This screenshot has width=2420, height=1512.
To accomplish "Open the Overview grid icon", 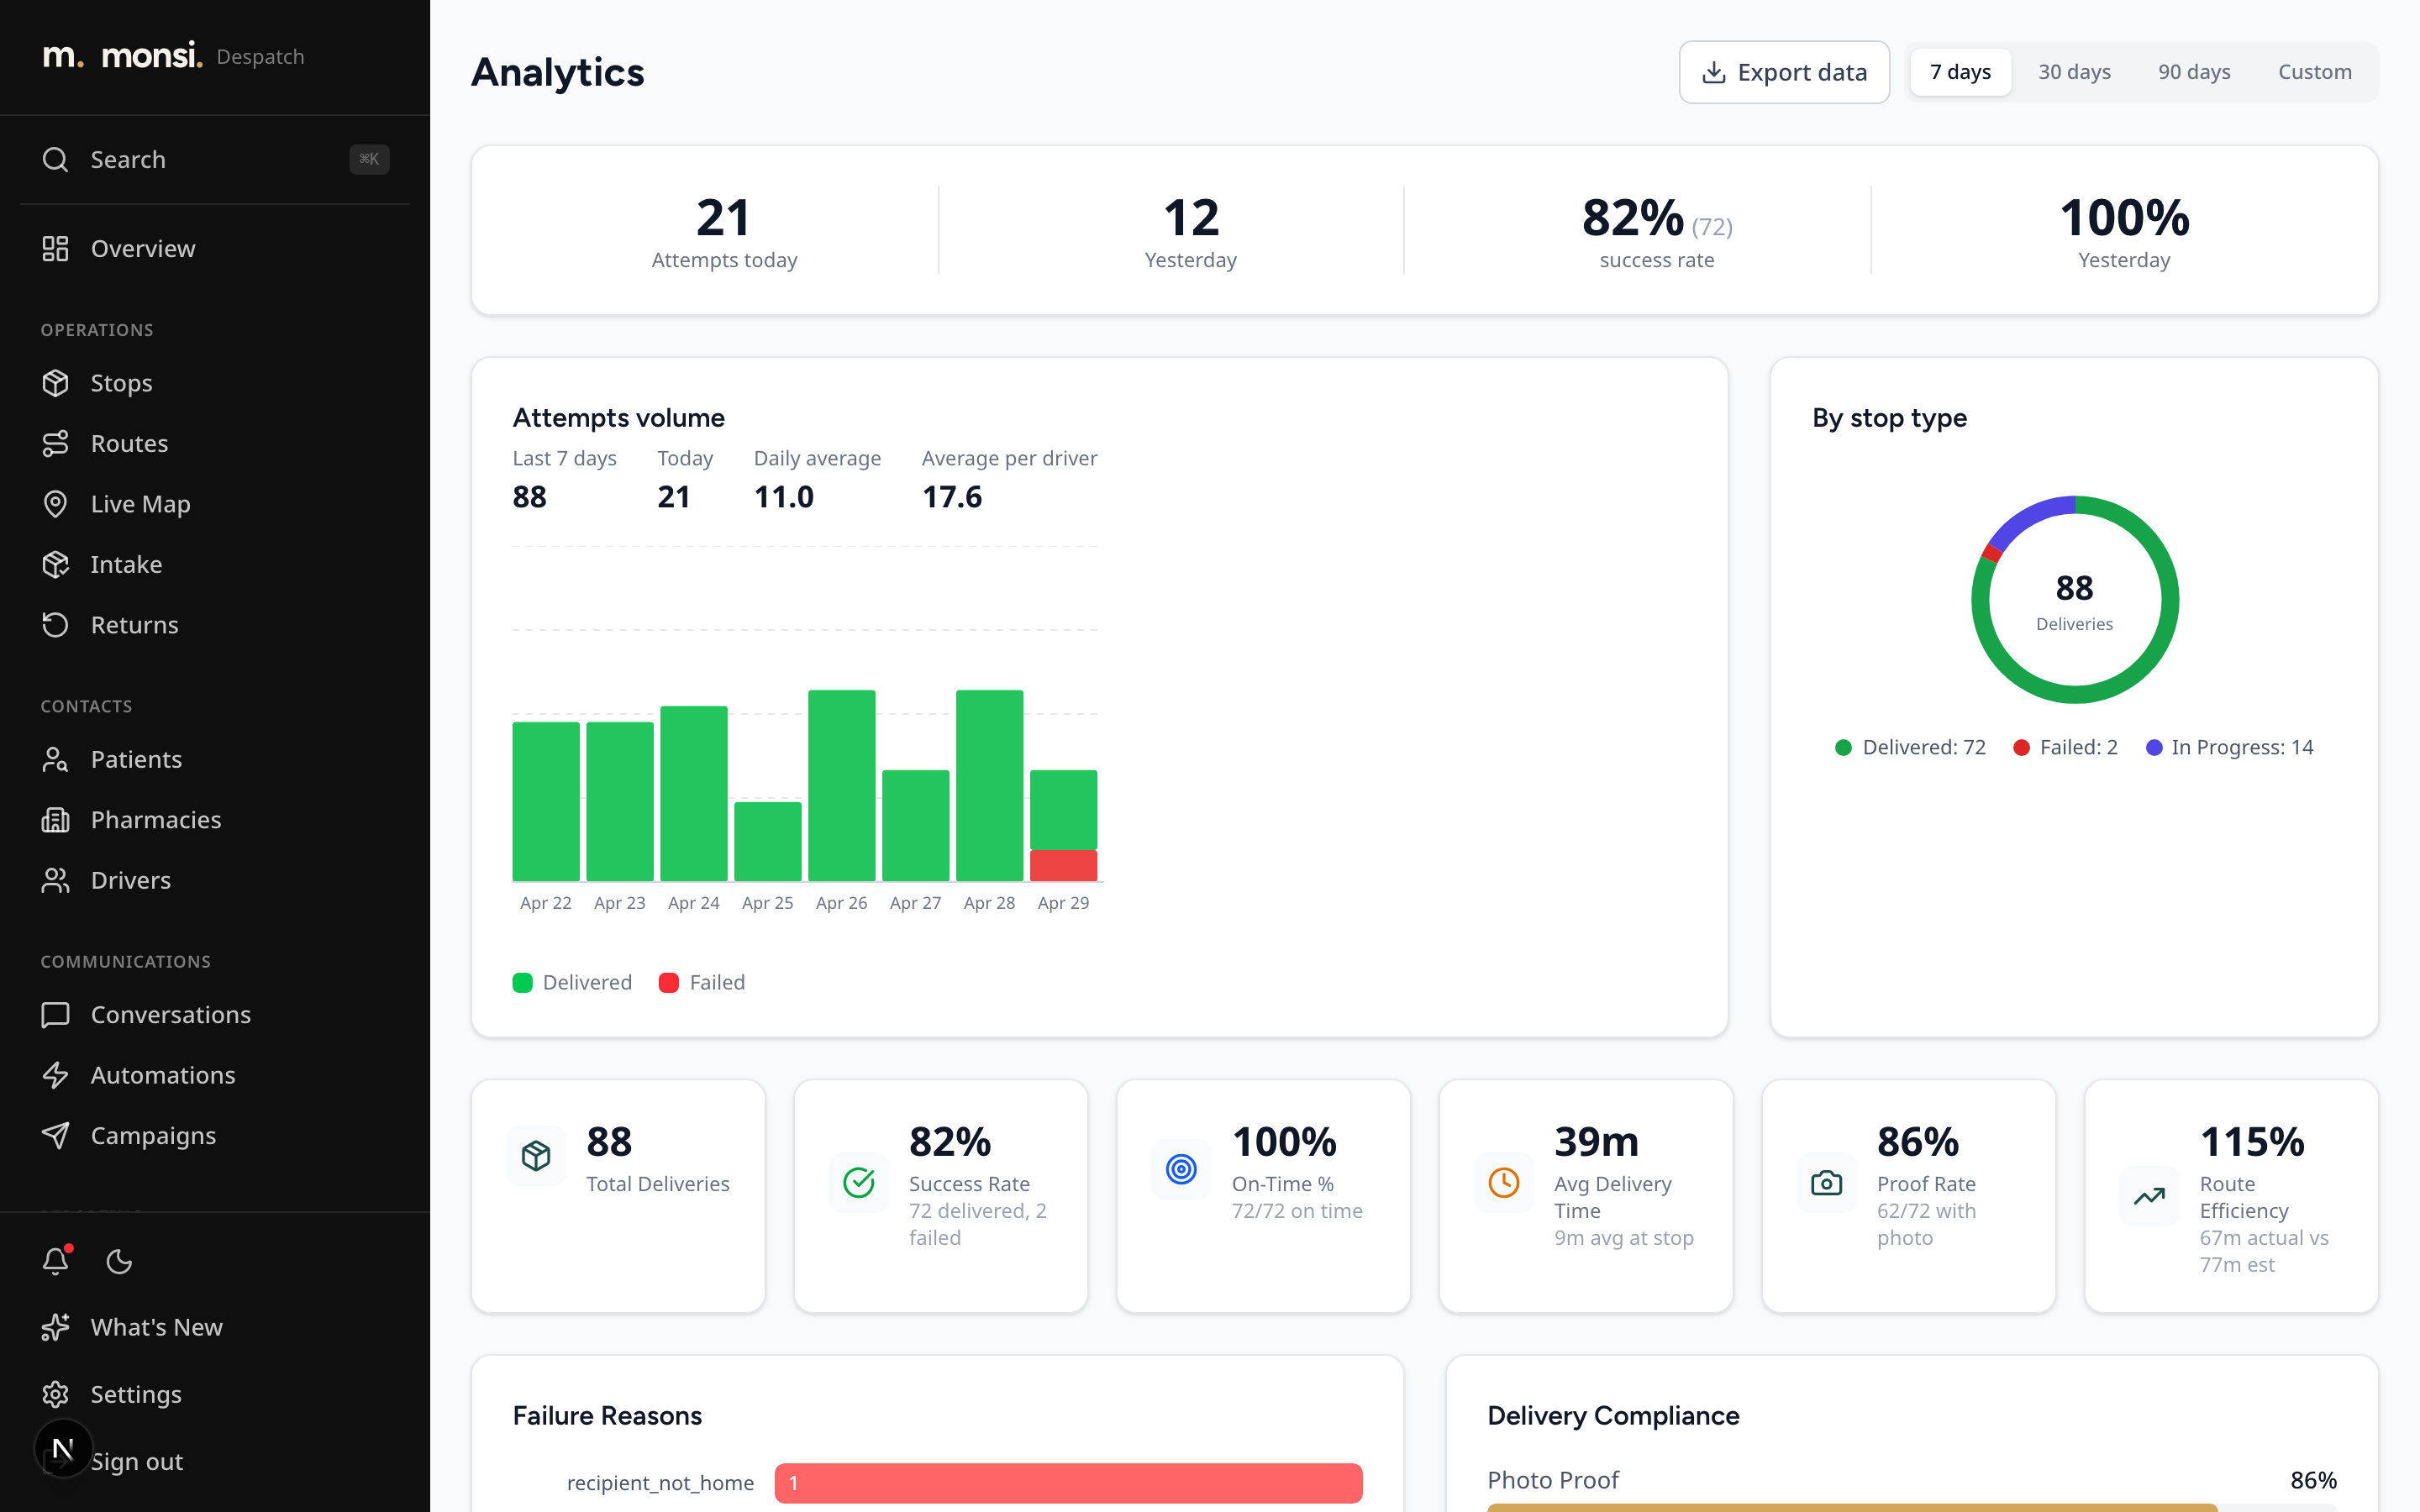I will (x=56, y=248).
